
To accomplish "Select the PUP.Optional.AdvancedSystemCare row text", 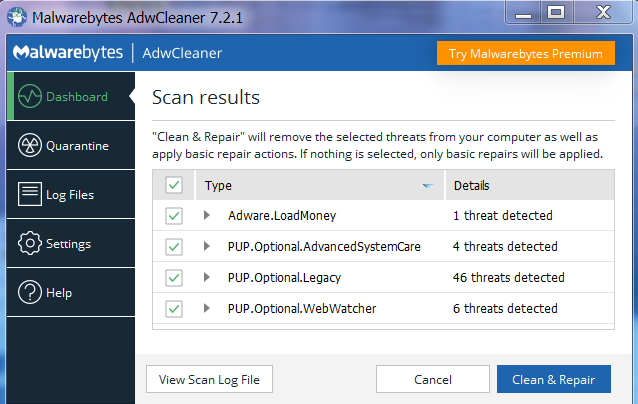I will 324,247.
